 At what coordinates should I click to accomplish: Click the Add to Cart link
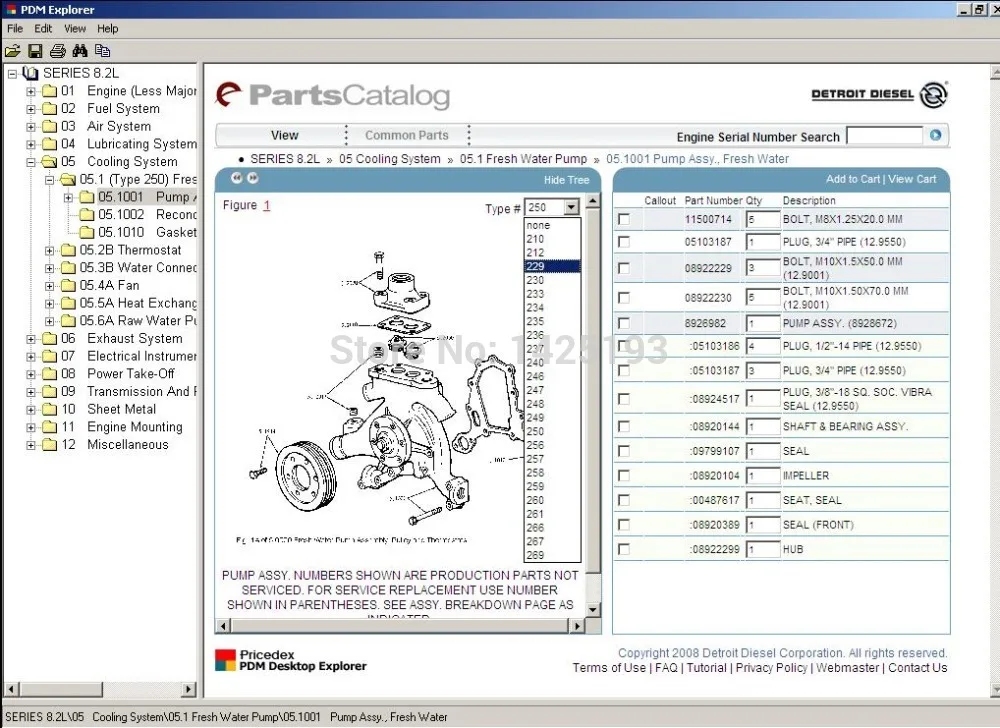pos(853,179)
